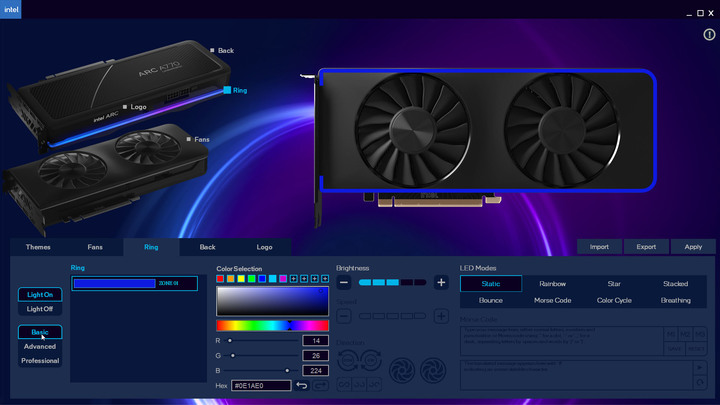Image resolution: width=720 pixels, height=405 pixels.
Task: Click the Hex field showing #0E1AE0
Action: [261, 385]
